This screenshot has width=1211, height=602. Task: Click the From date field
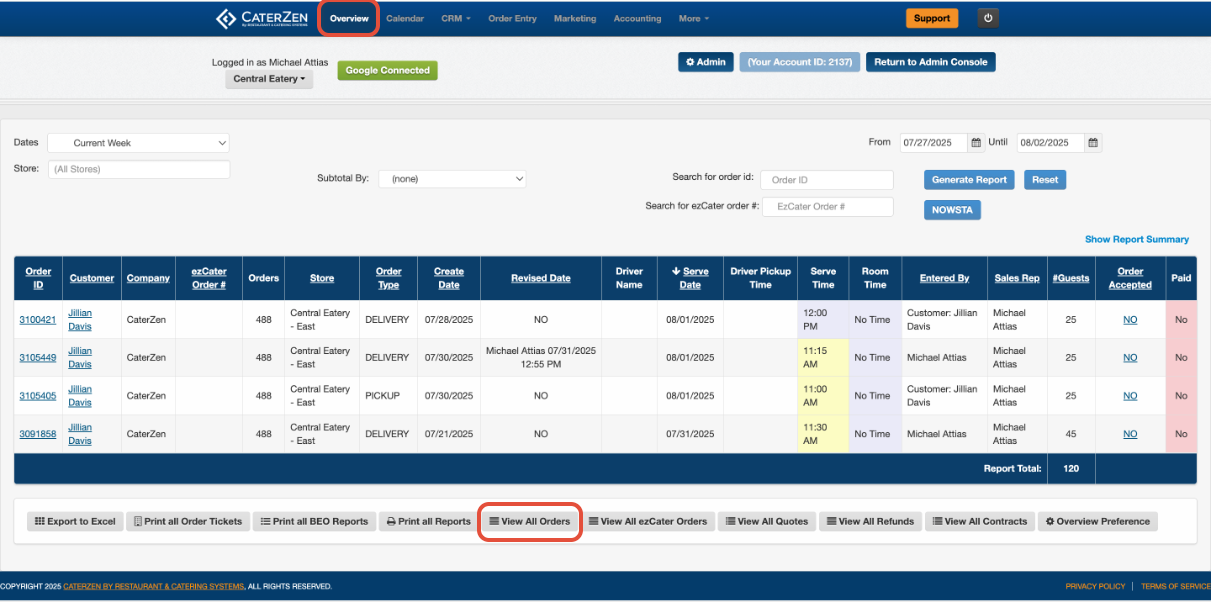click(934, 143)
